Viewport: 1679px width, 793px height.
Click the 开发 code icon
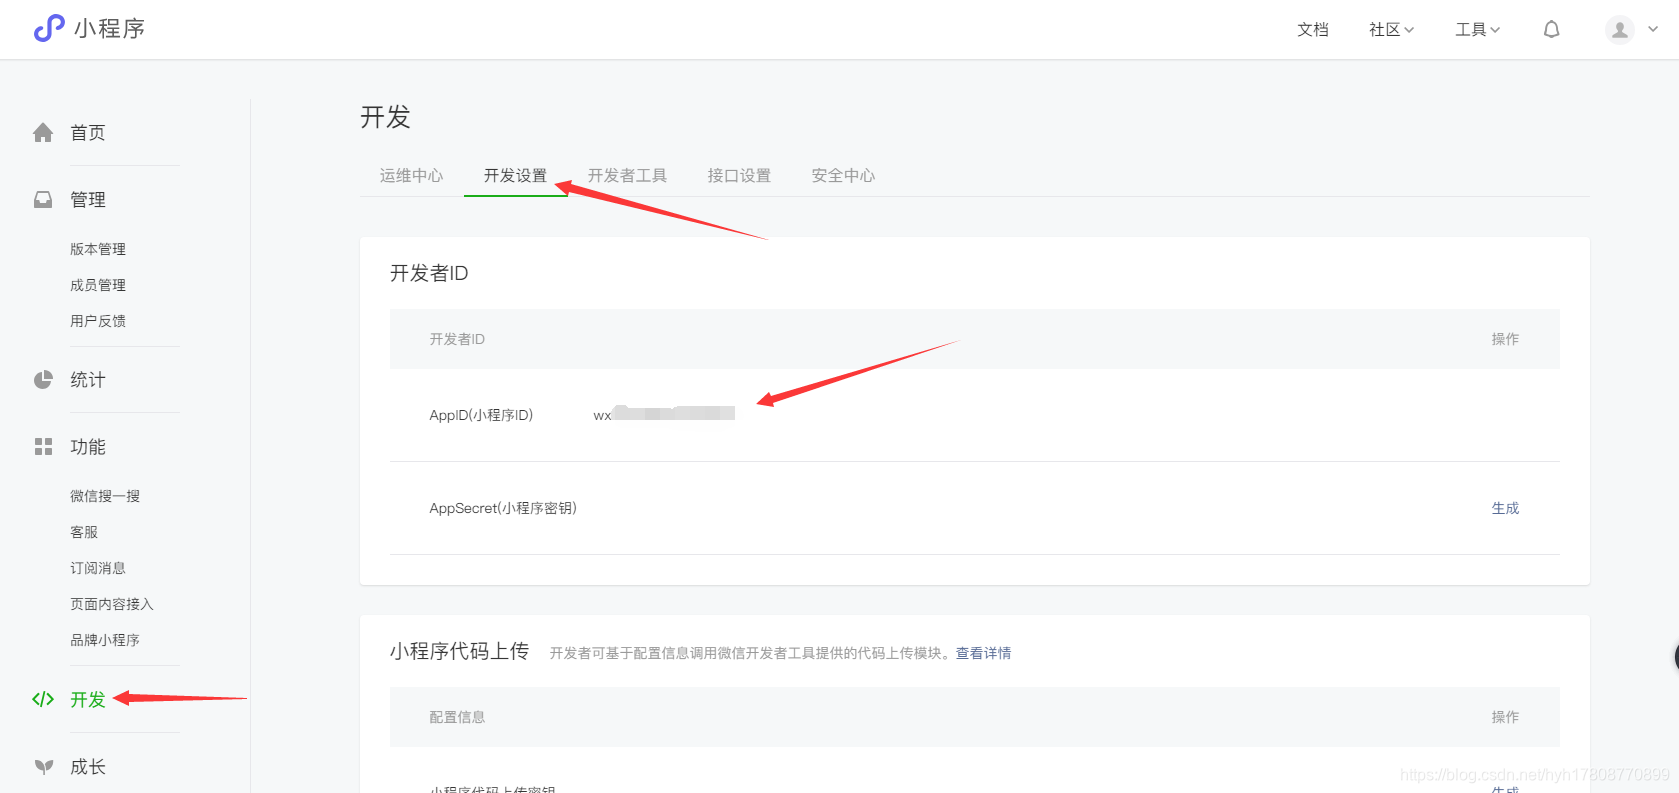click(43, 699)
